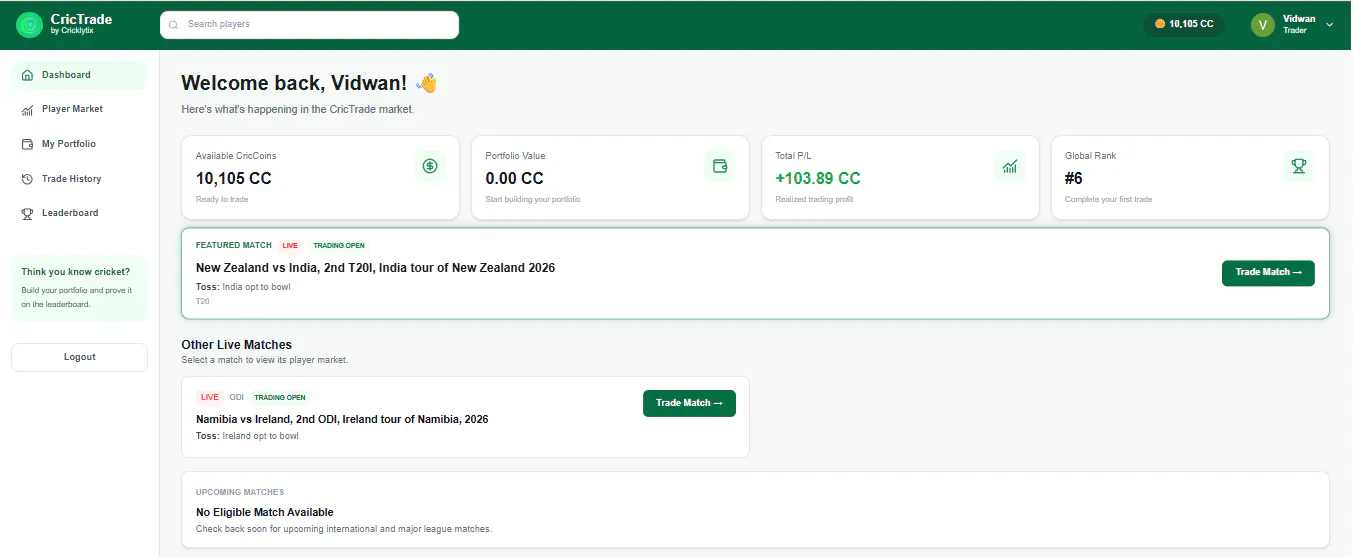
Task: Click the V avatar icon in the header
Action: coord(1263,25)
